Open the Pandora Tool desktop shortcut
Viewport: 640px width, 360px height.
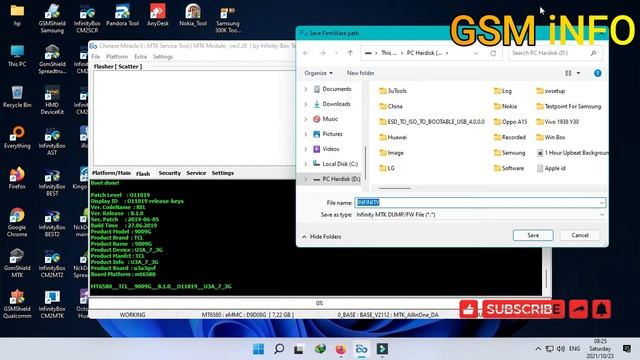122,16
